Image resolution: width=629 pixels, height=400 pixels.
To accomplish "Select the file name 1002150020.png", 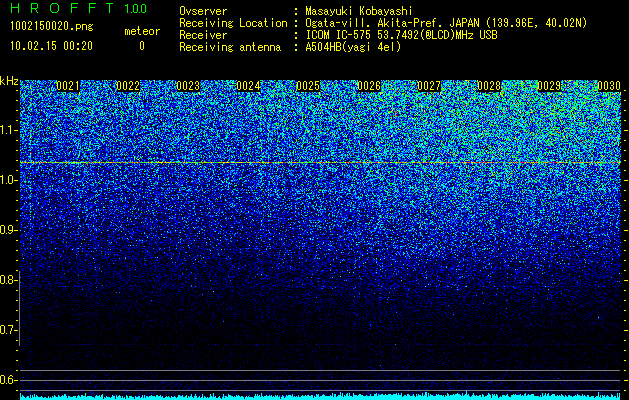I will tap(51, 26).
